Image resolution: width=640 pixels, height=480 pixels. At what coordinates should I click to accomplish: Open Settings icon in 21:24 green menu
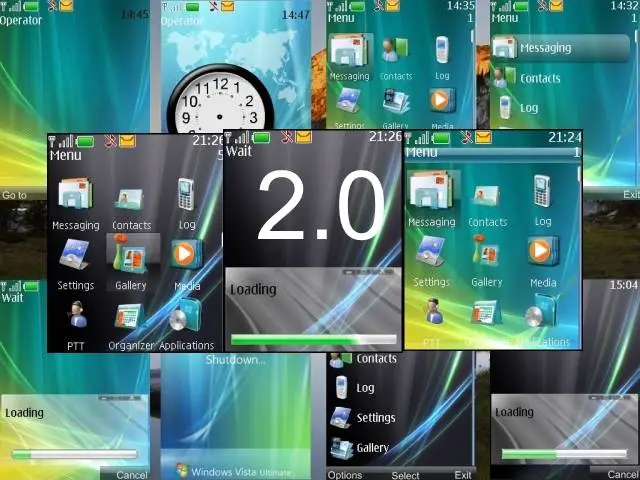click(430, 251)
